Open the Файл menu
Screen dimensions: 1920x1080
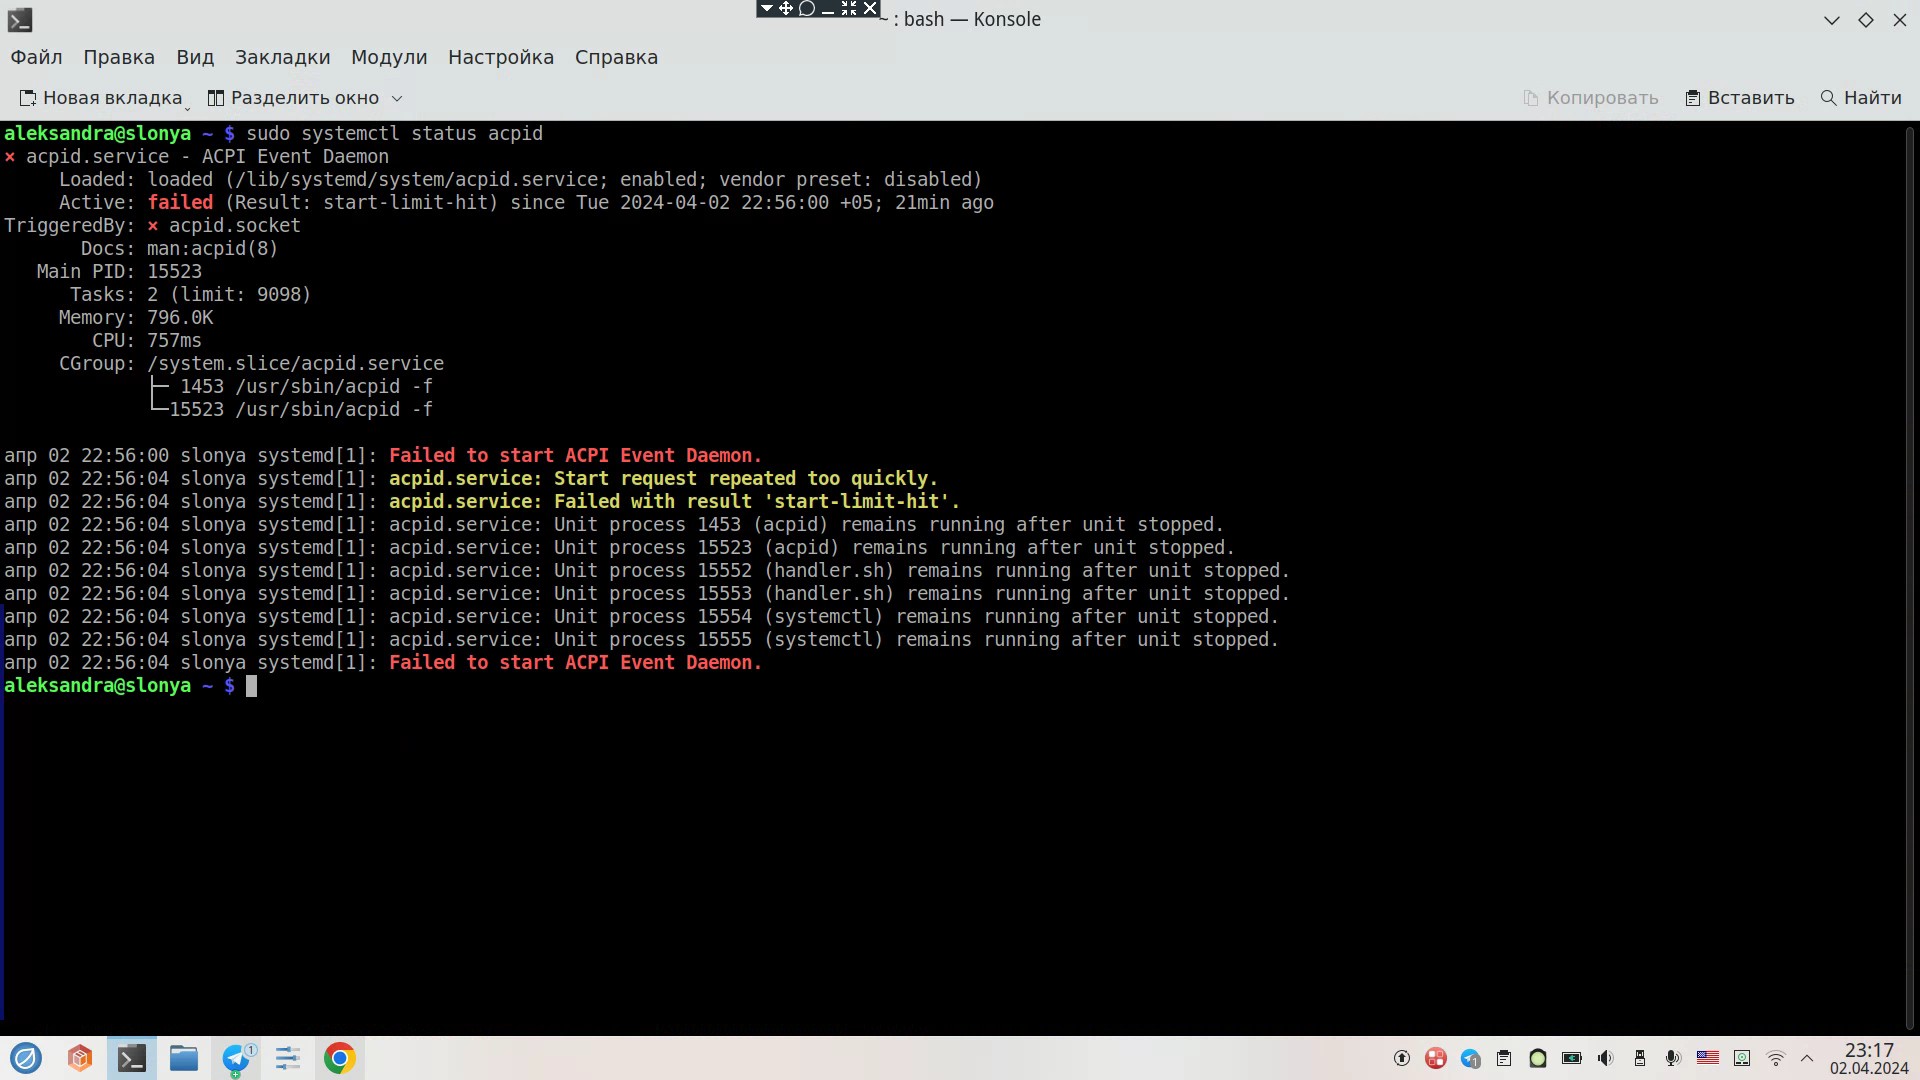pyautogui.click(x=37, y=57)
